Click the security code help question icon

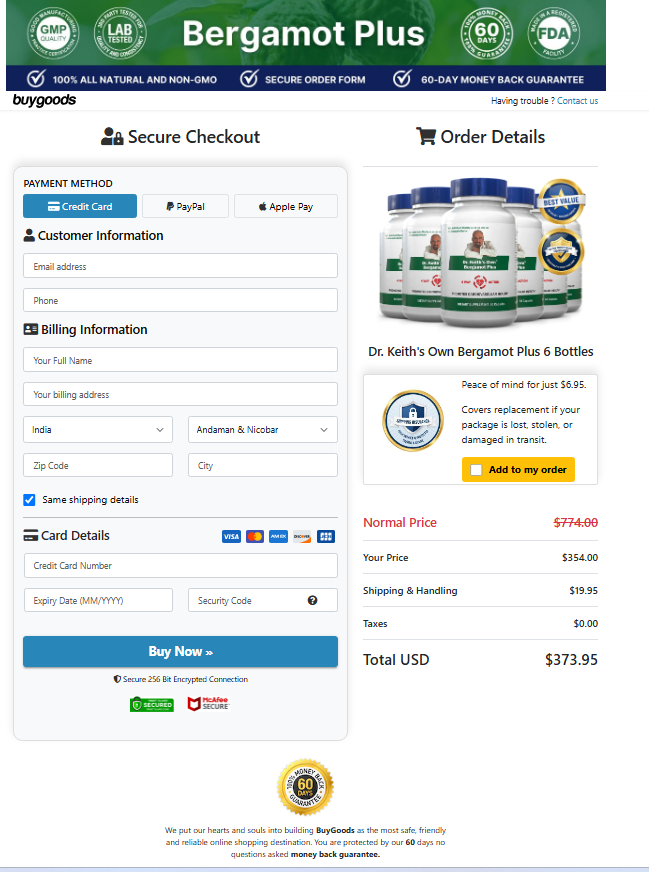click(x=312, y=601)
